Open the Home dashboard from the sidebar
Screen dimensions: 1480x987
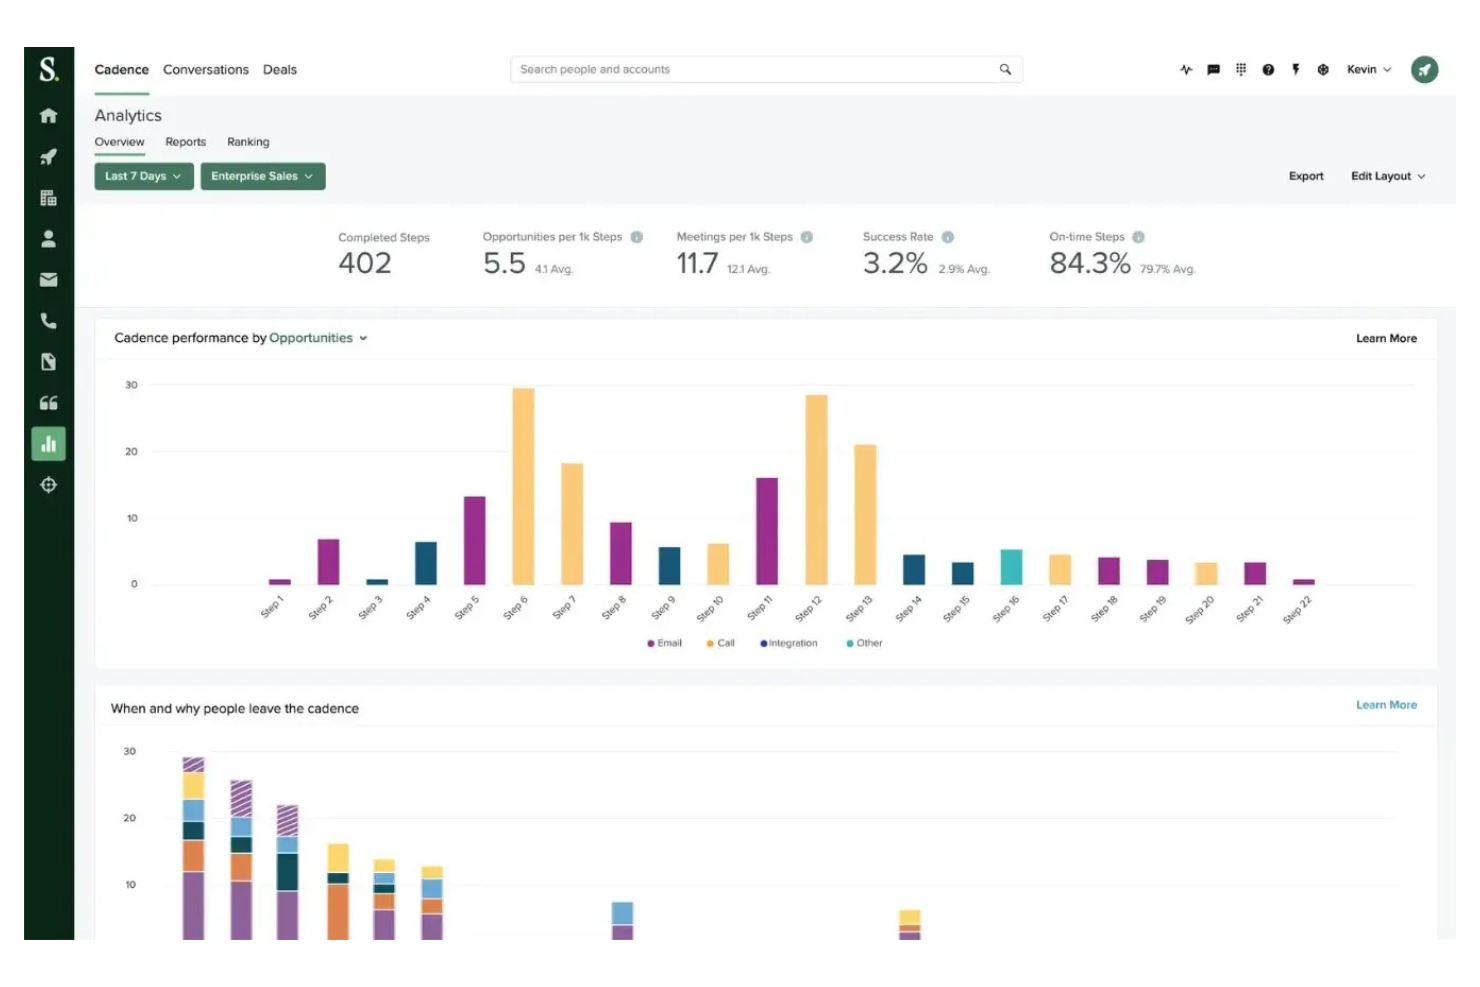pos(48,115)
